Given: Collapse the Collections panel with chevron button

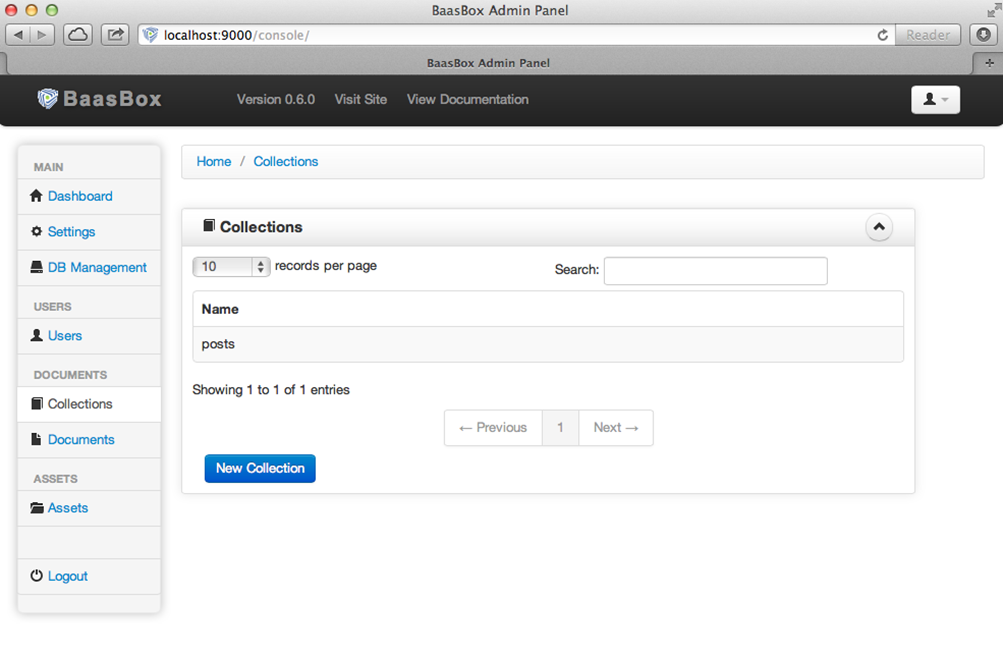Looking at the screenshot, I should pyautogui.click(x=879, y=227).
